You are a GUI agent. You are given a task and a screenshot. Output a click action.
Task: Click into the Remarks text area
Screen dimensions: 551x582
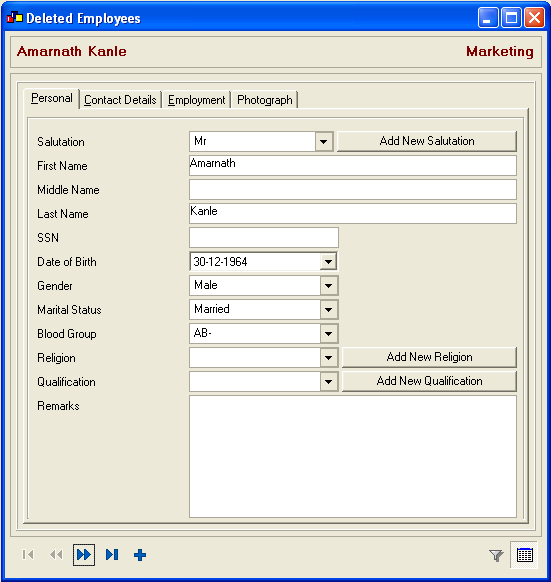coord(353,457)
